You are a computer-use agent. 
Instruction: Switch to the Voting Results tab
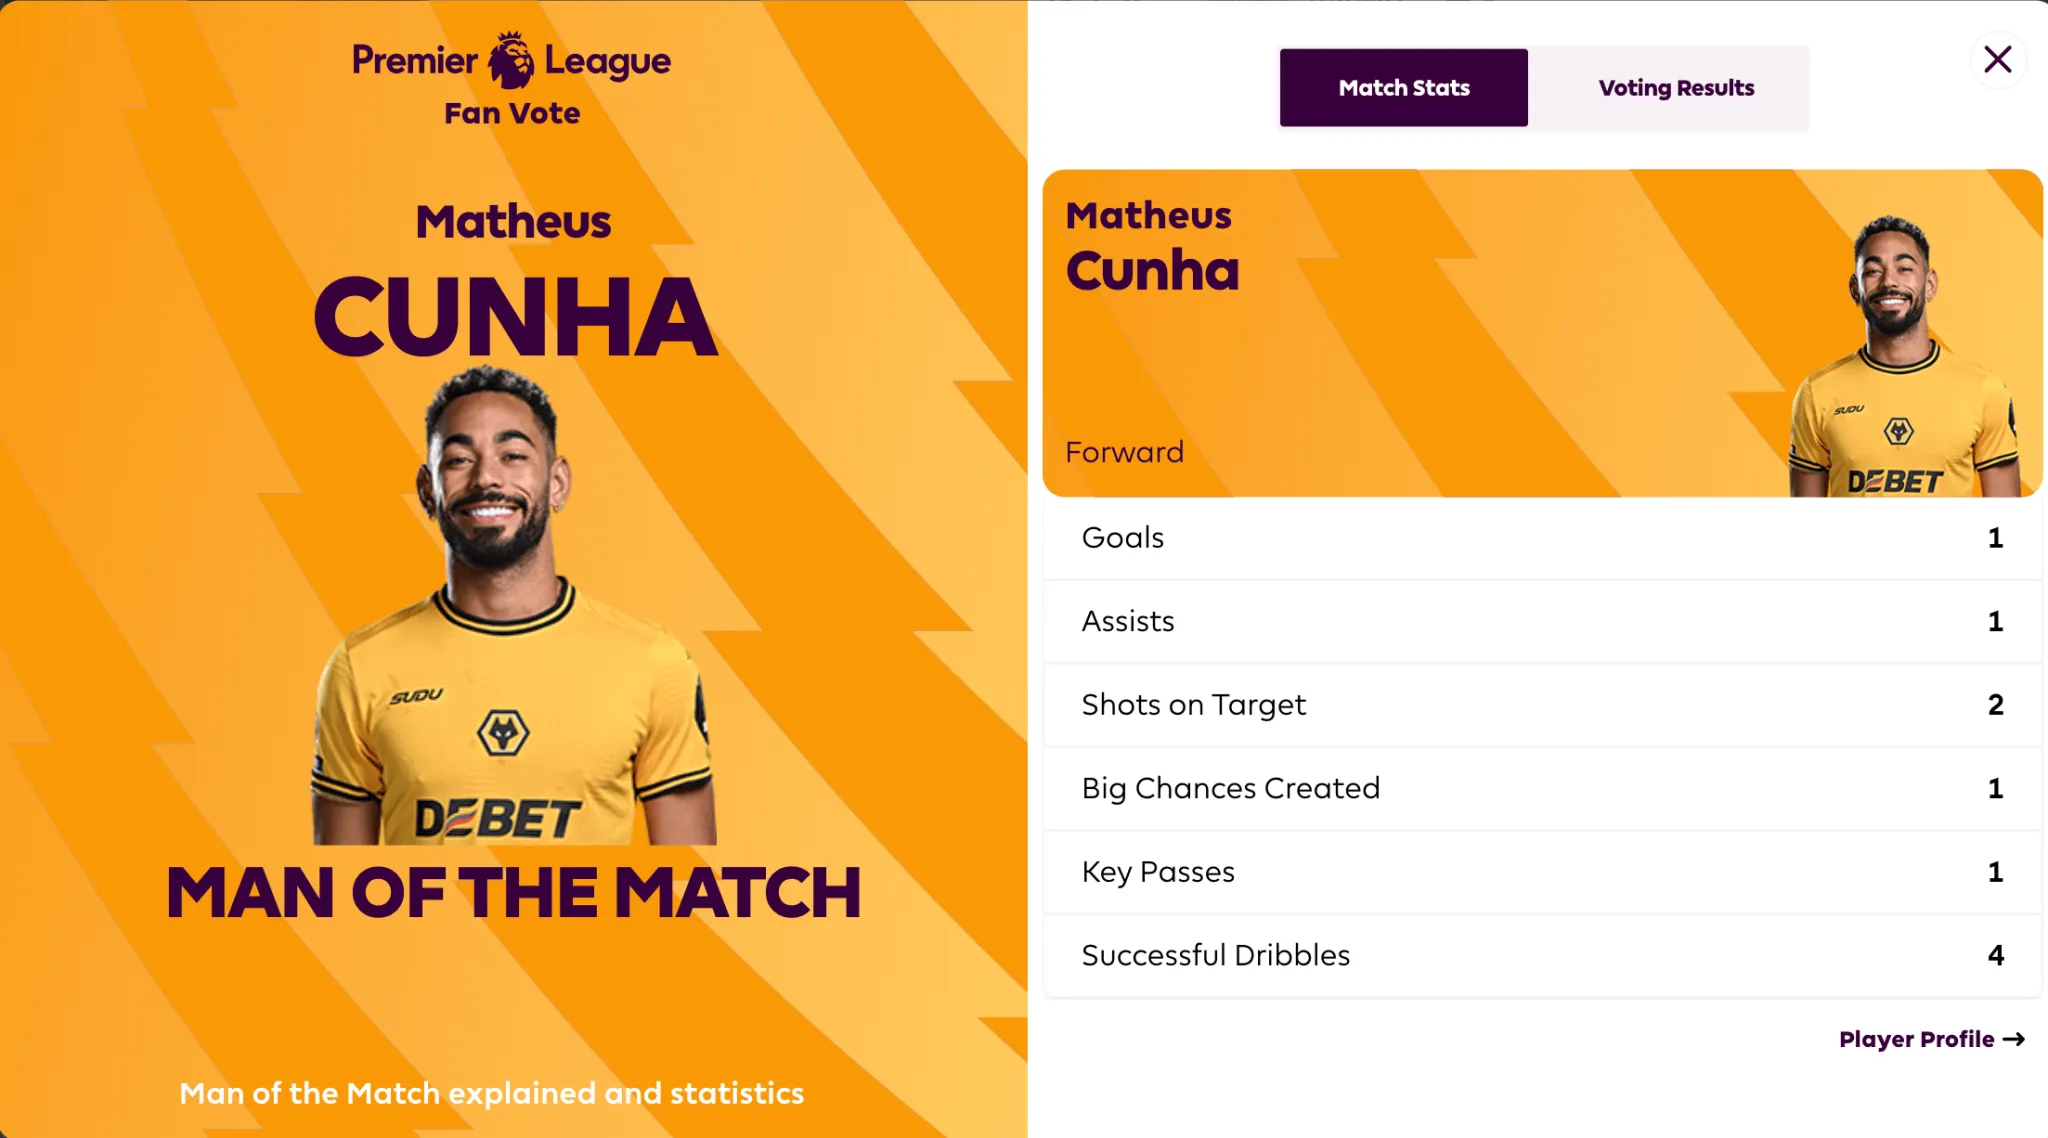pos(1675,88)
